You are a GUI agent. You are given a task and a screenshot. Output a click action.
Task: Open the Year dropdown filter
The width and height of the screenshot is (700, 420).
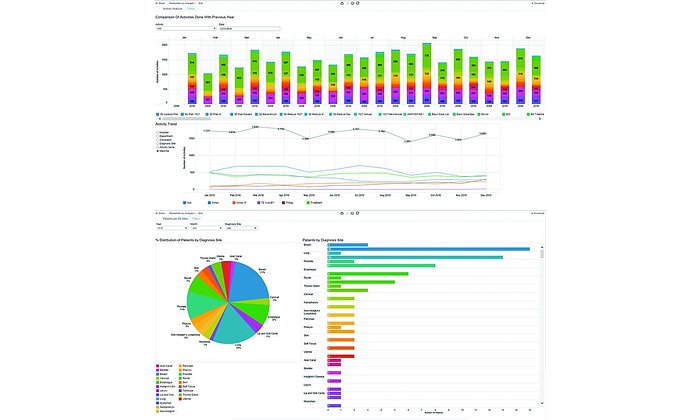172,228
